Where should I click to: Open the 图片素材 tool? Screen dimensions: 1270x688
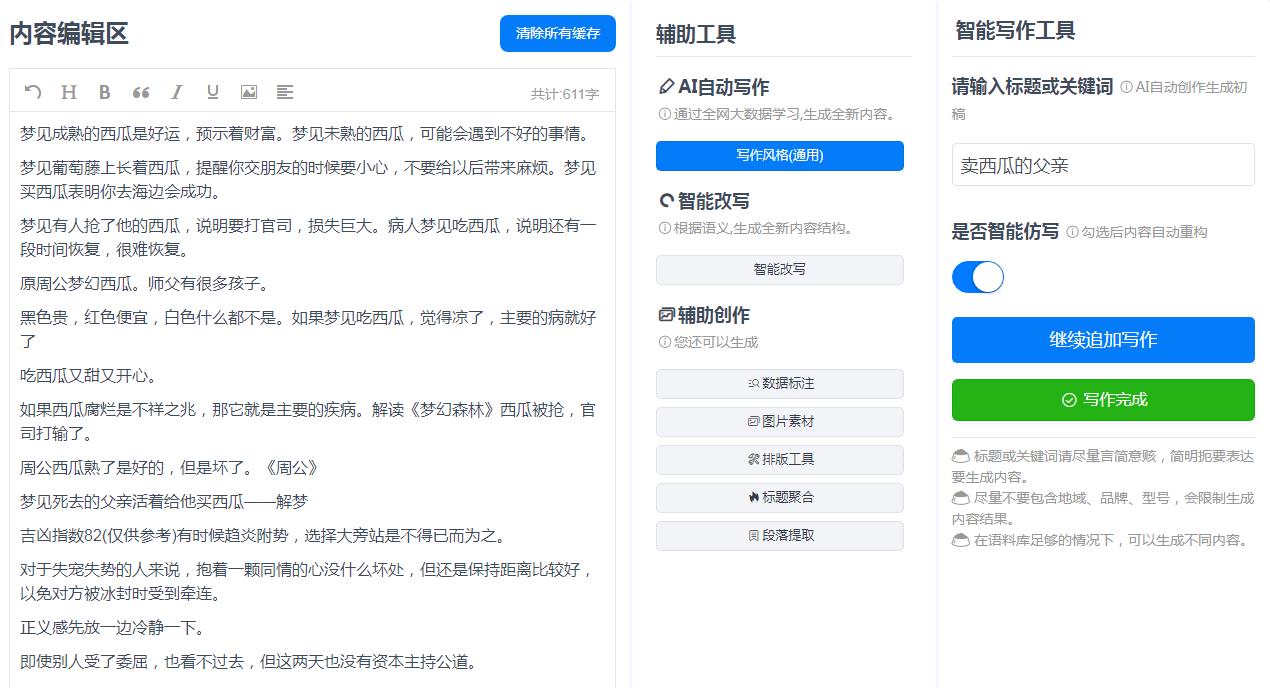pyautogui.click(x=779, y=422)
